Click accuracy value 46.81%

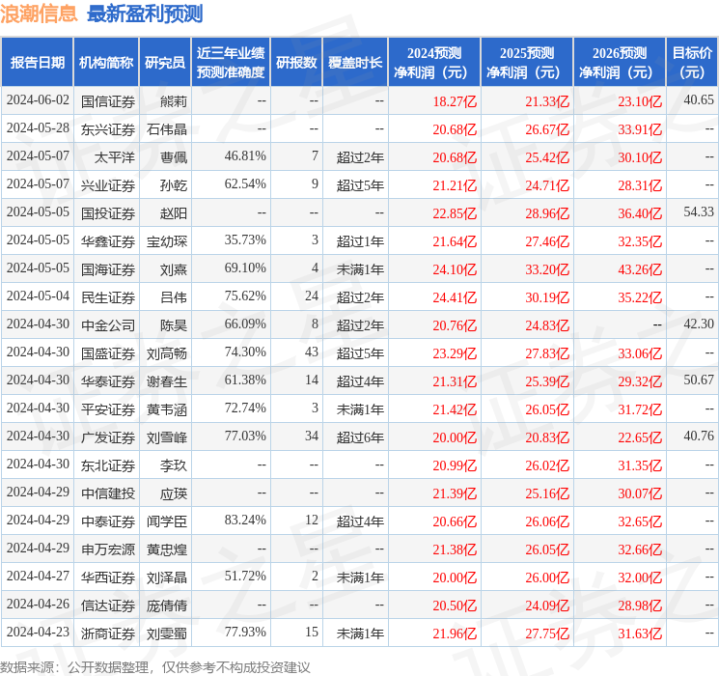(x=245, y=156)
